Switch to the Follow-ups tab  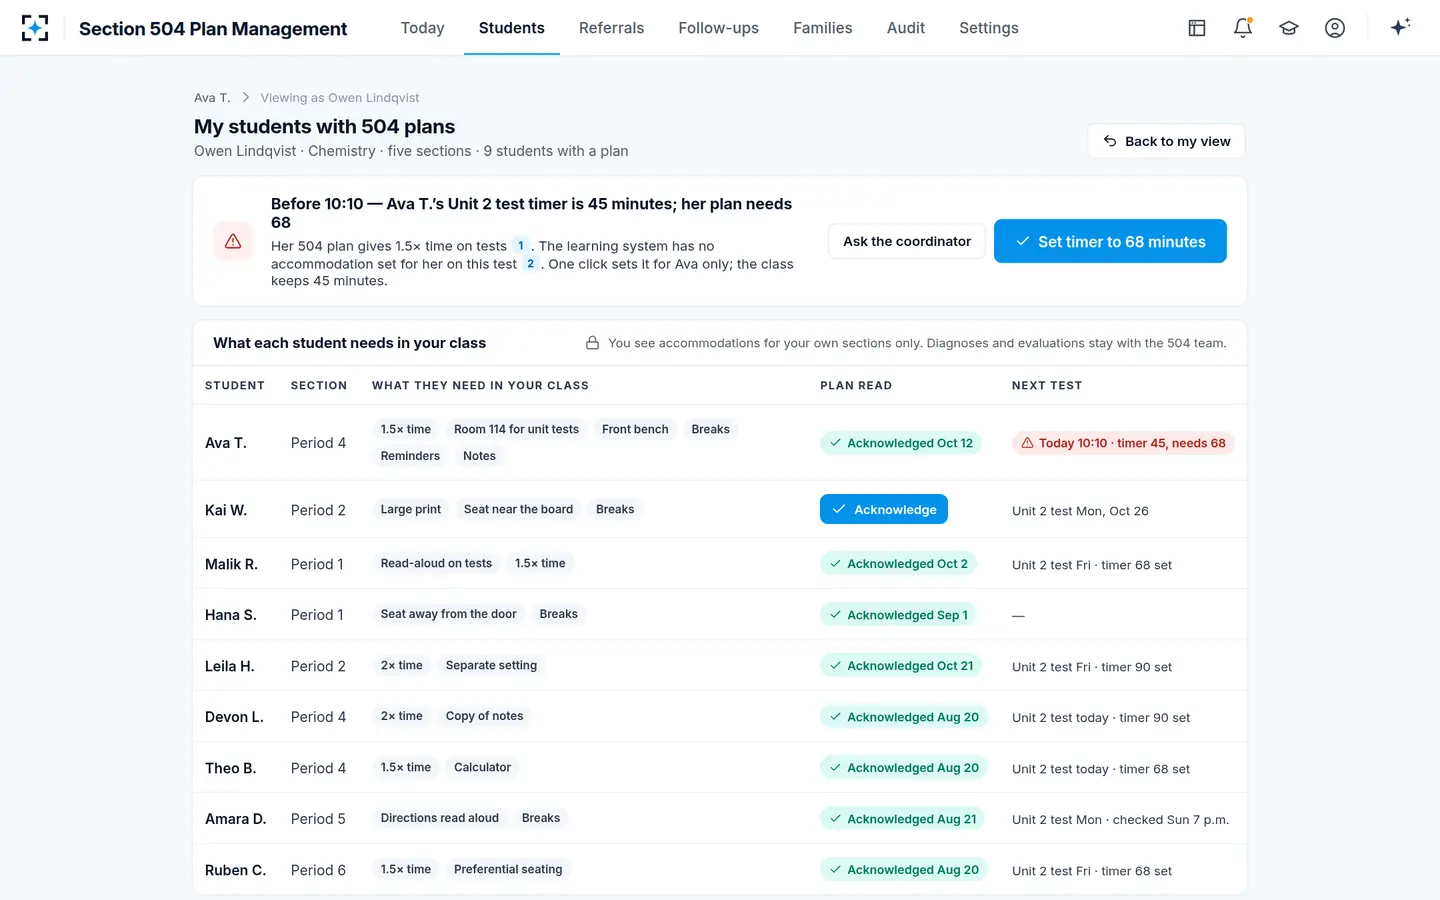coord(719,28)
